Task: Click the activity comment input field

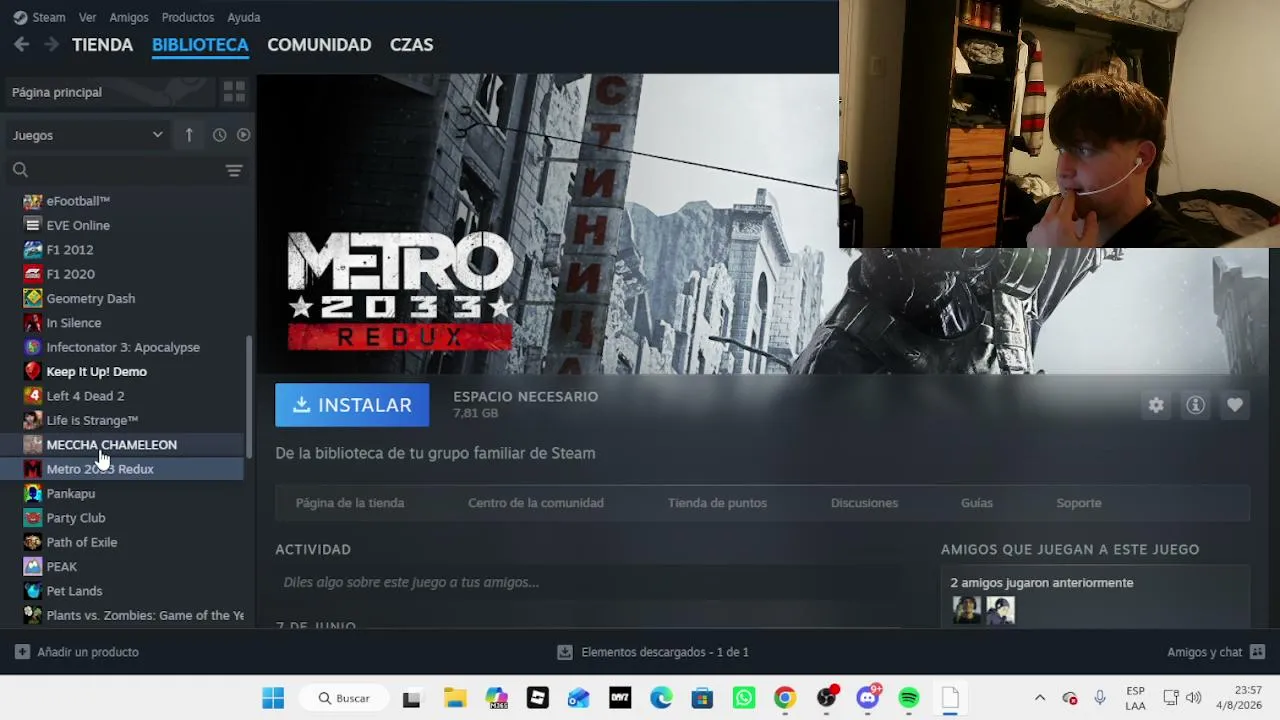Action: pos(590,582)
